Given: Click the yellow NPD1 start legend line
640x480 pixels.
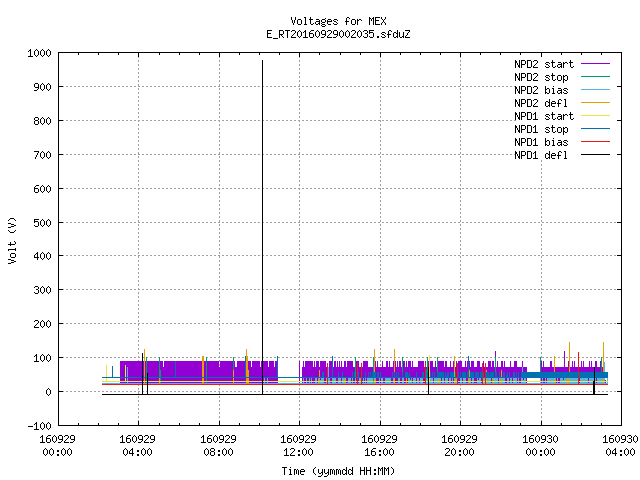Looking at the screenshot, I should [595, 116].
